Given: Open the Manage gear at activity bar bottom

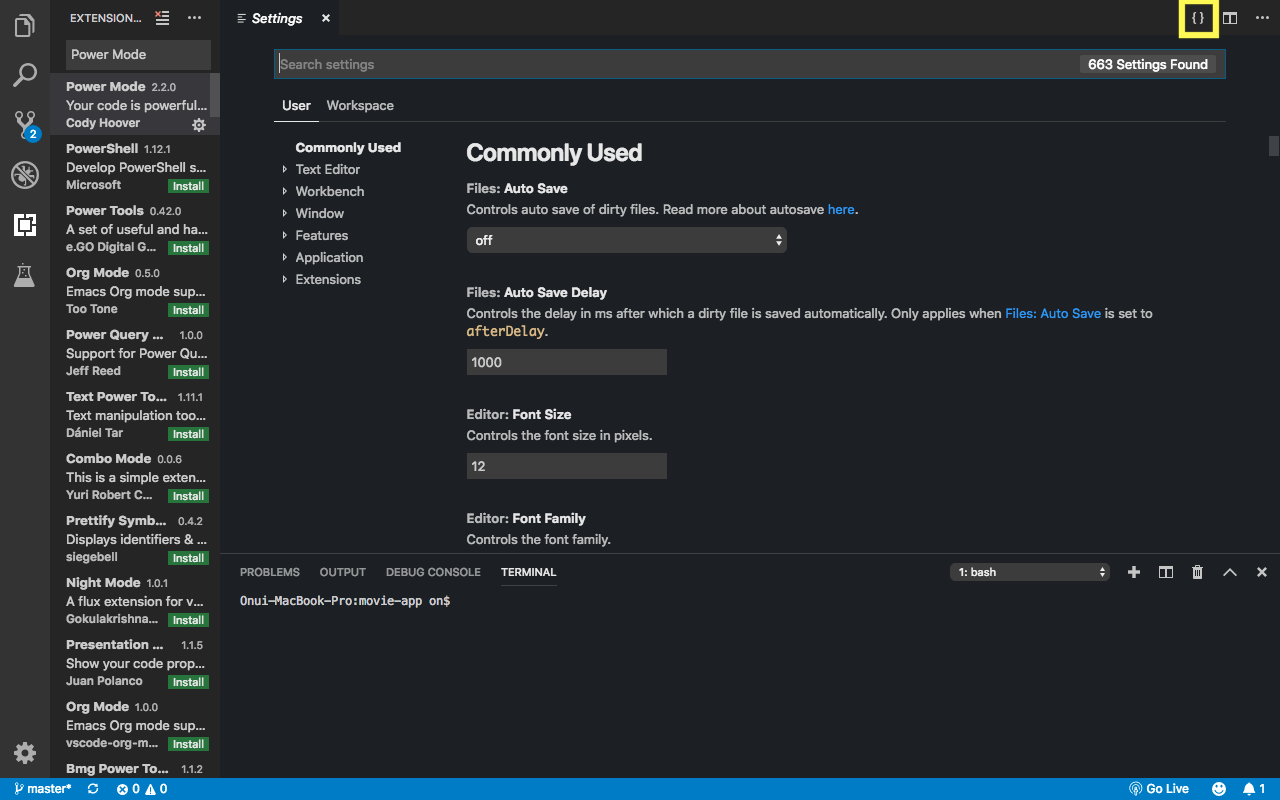Looking at the screenshot, I should pos(25,753).
